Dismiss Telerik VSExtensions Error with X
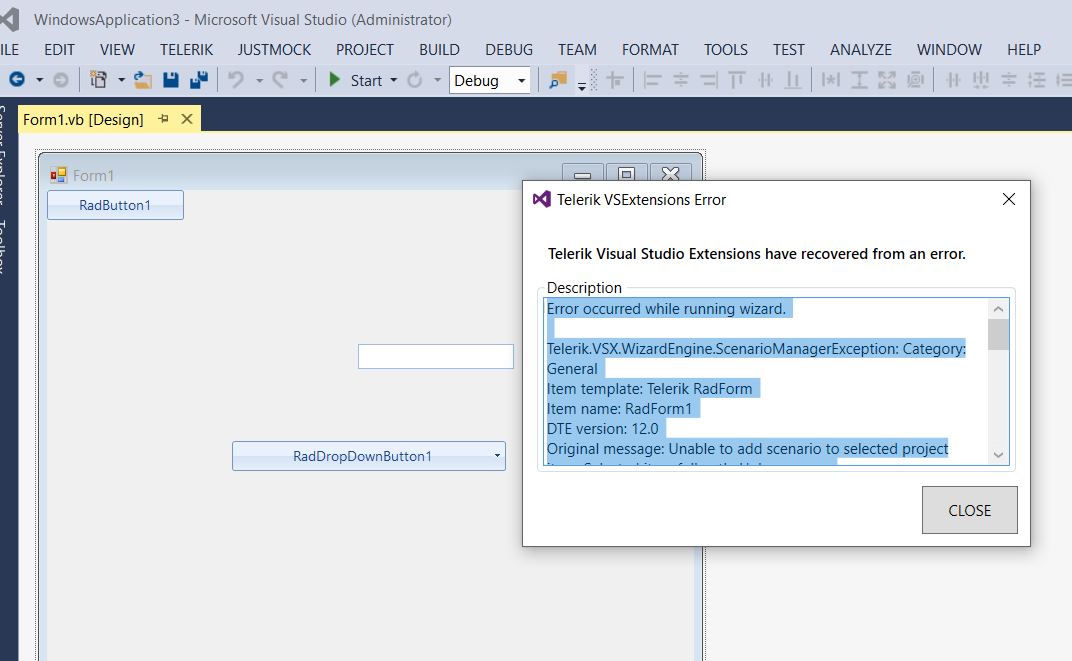 (x=1008, y=199)
